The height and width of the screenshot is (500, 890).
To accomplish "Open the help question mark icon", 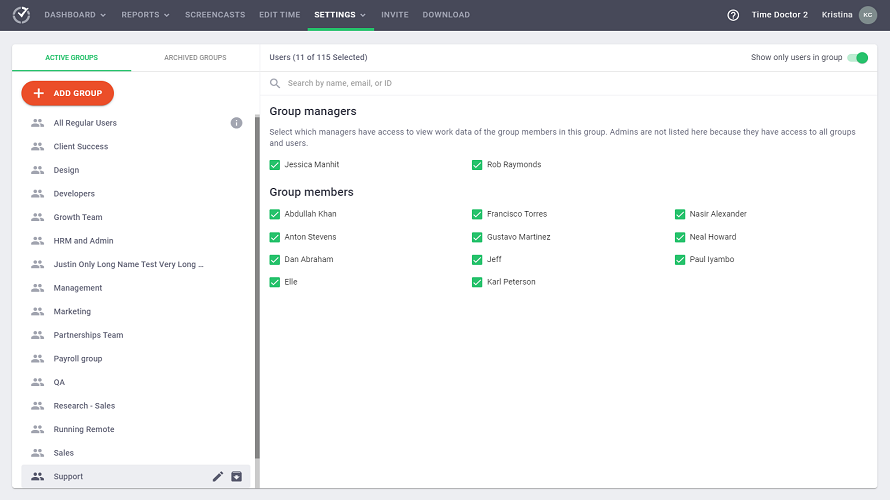I will point(733,15).
